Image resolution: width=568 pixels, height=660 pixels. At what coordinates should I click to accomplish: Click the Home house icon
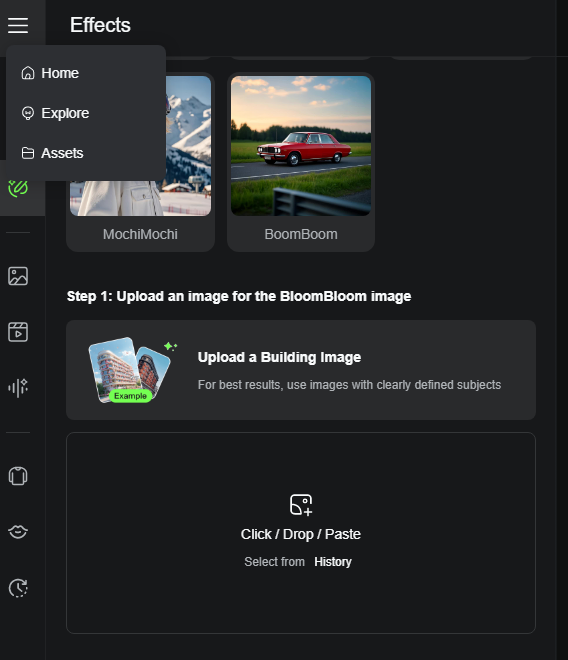[28, 73]
